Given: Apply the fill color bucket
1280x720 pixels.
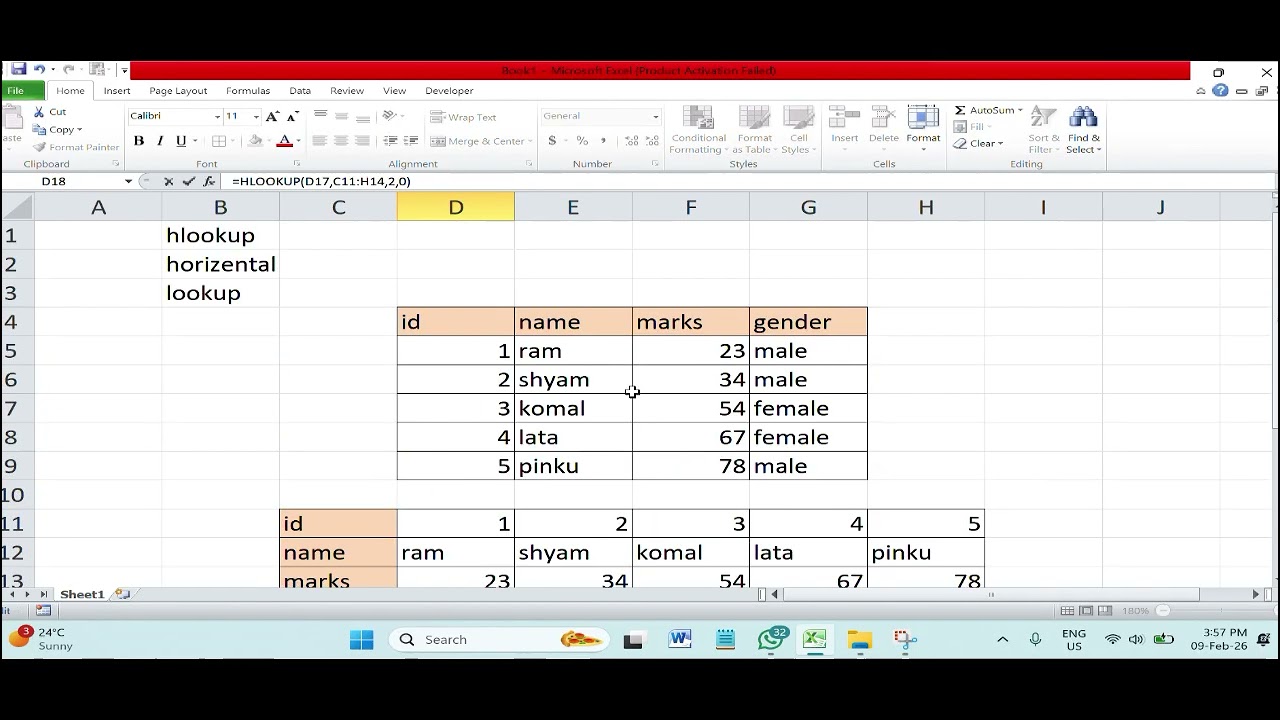Looking at the screenshot, I should (255, 141).
